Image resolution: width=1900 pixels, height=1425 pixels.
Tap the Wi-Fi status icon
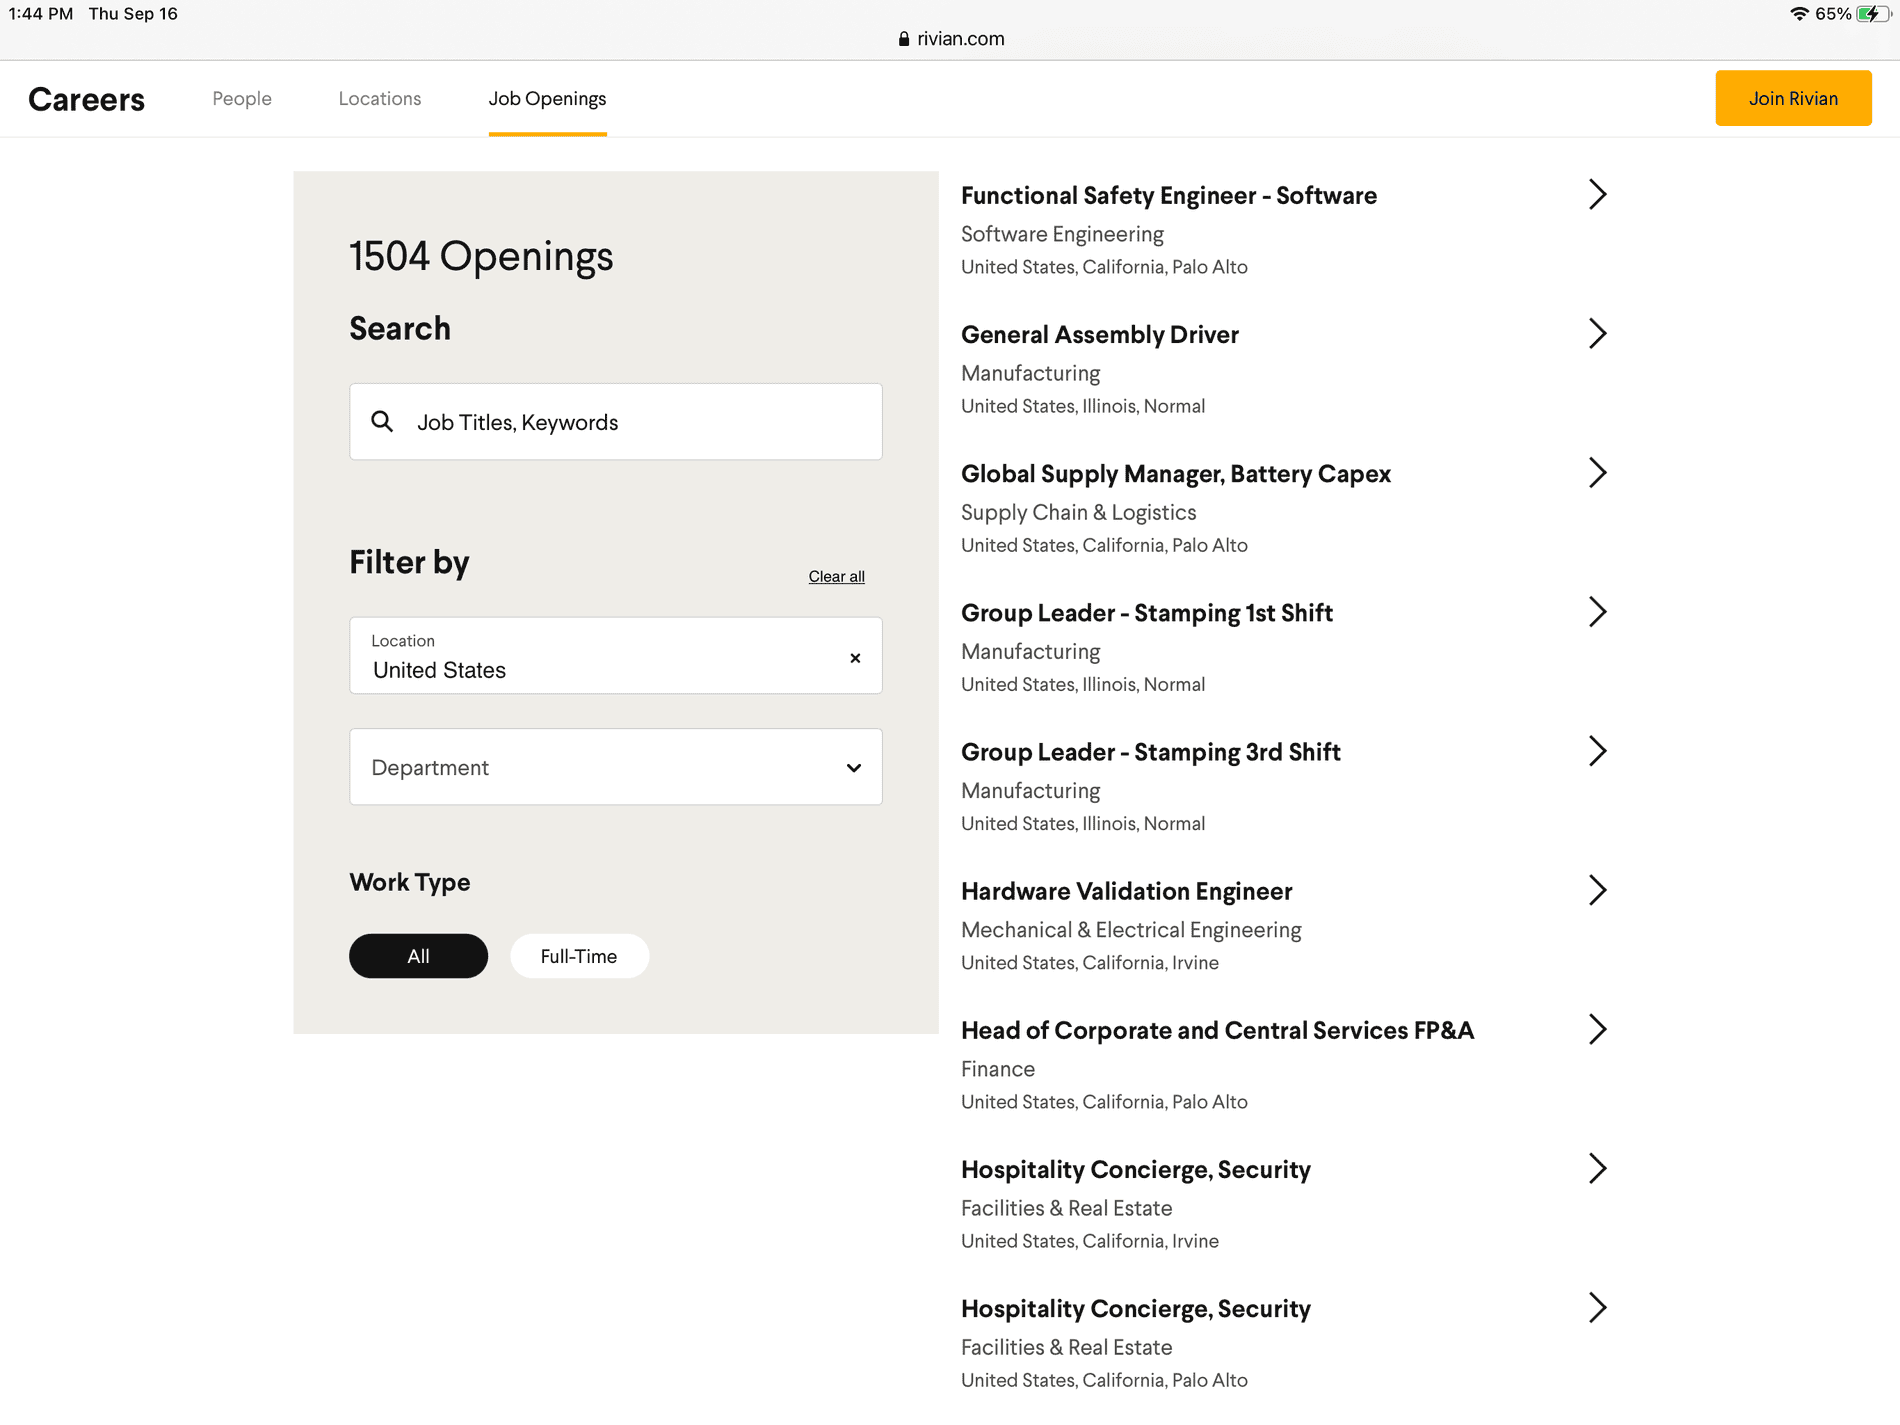tap(1799, 14)
